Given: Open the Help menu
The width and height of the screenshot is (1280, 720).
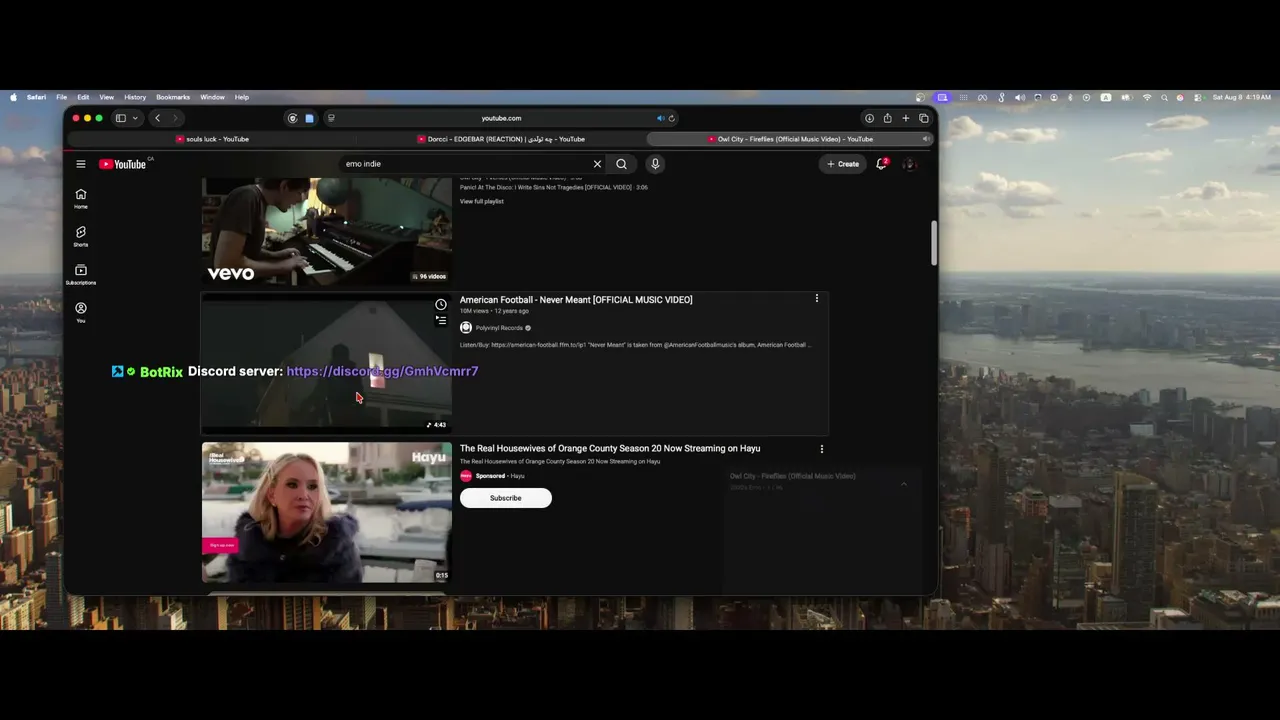Looking at the screenshot, I should coord(242,97).
